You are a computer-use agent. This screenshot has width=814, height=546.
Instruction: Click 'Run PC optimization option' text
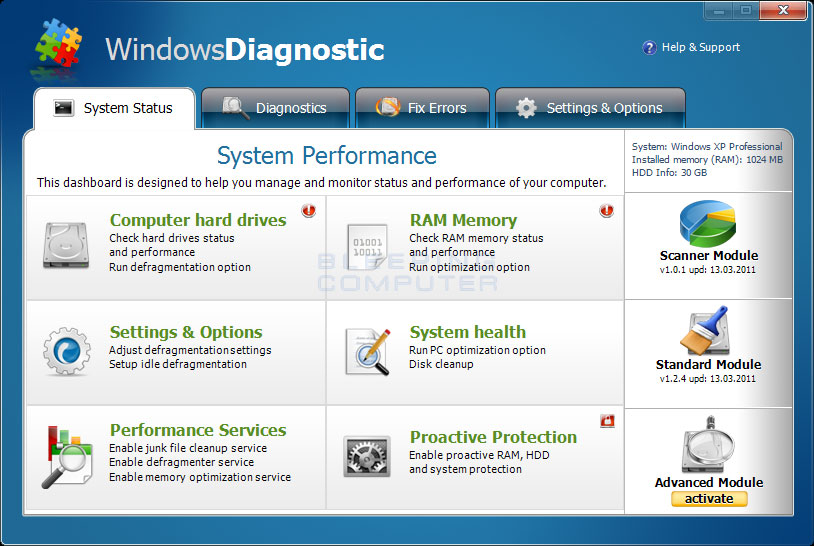click(477, 350)
